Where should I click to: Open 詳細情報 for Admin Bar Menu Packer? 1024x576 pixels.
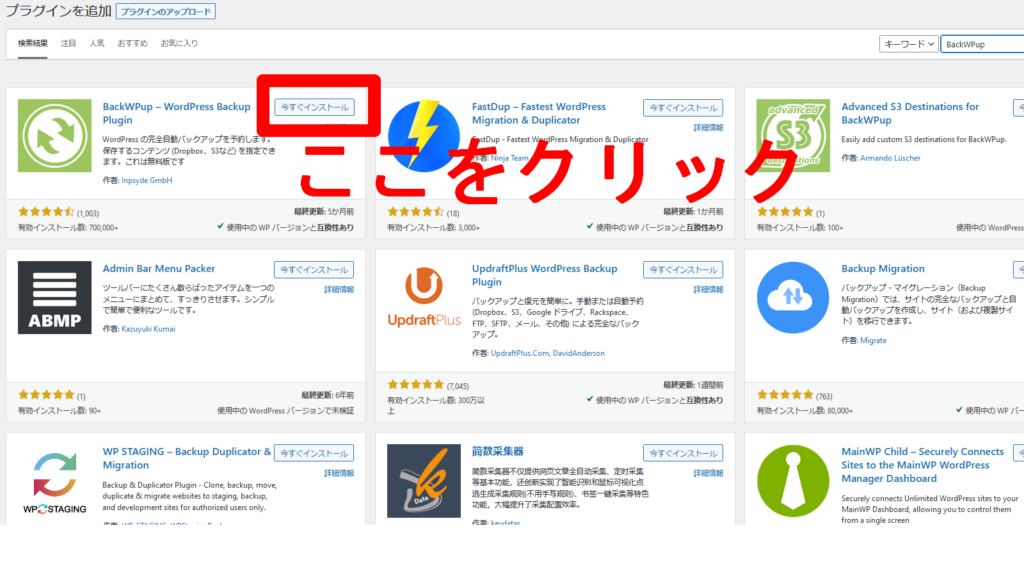coord(339,289)
